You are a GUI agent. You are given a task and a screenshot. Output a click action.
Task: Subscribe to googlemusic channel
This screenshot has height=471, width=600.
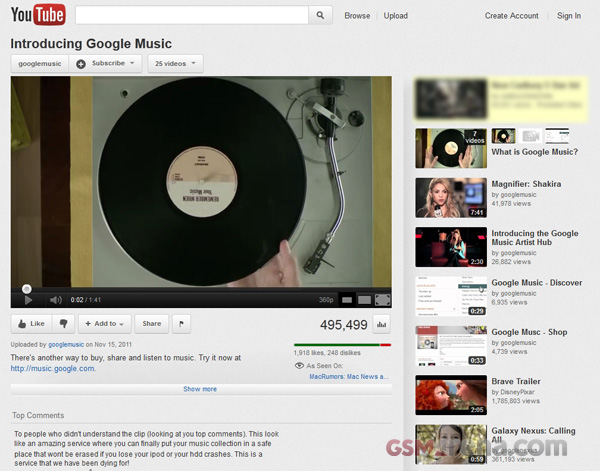105,64
